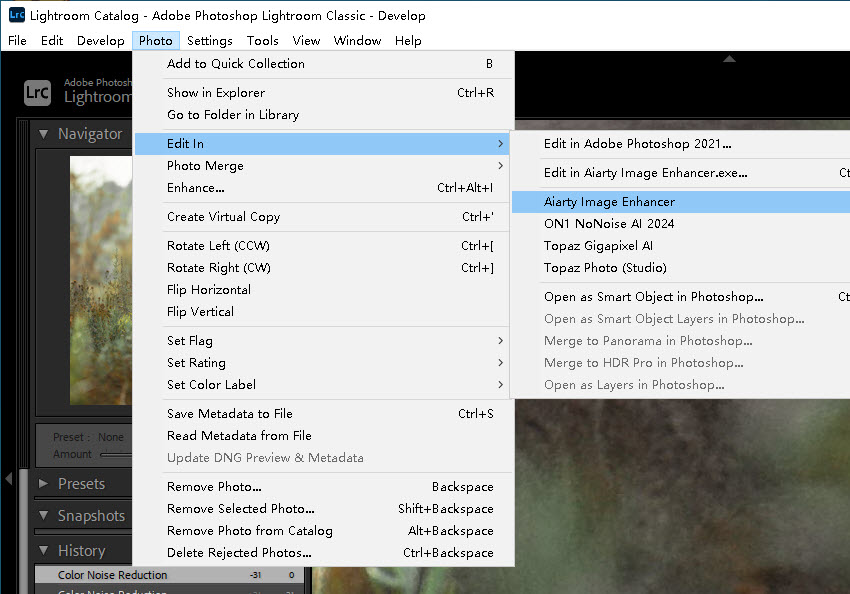Open the Develop menu

pos(101,41)
